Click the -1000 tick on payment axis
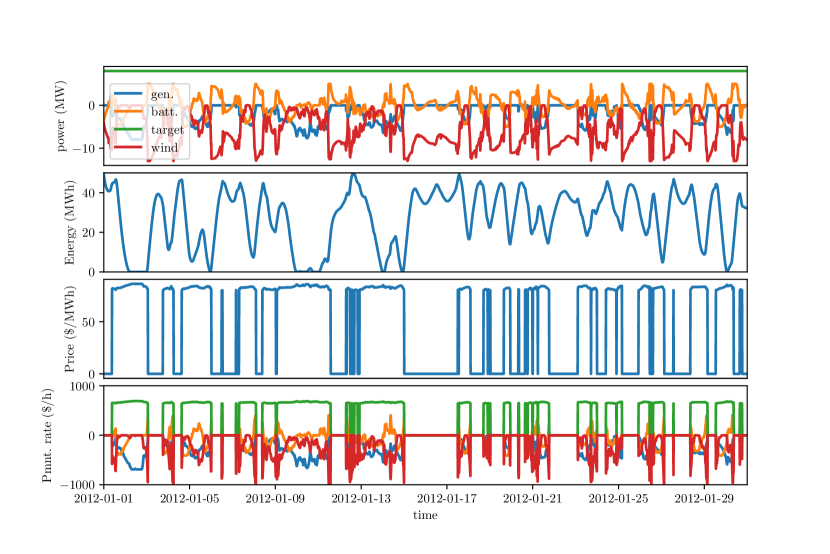The width and height of the screenshot is (830, 554). click(x=78, y=485)
